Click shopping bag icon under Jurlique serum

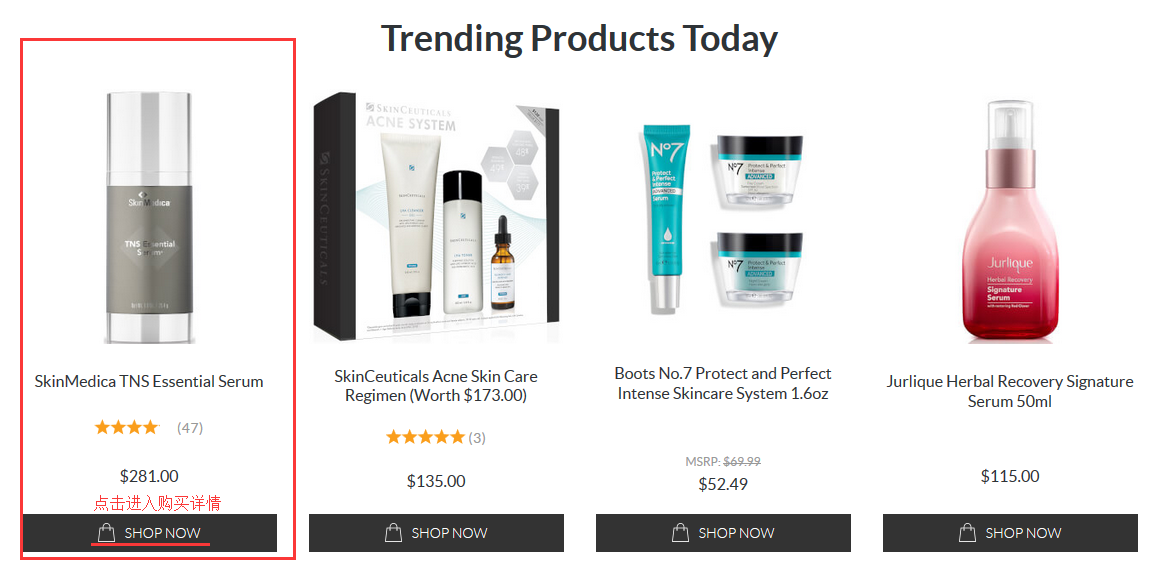(x=968, y=533)
